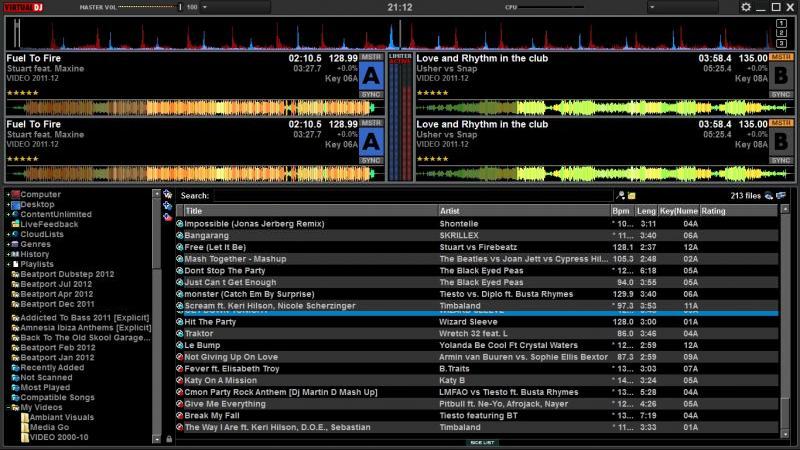800x450 pixels.
Task: Expand the Computer tree node
Action: (x=8, y=194)
